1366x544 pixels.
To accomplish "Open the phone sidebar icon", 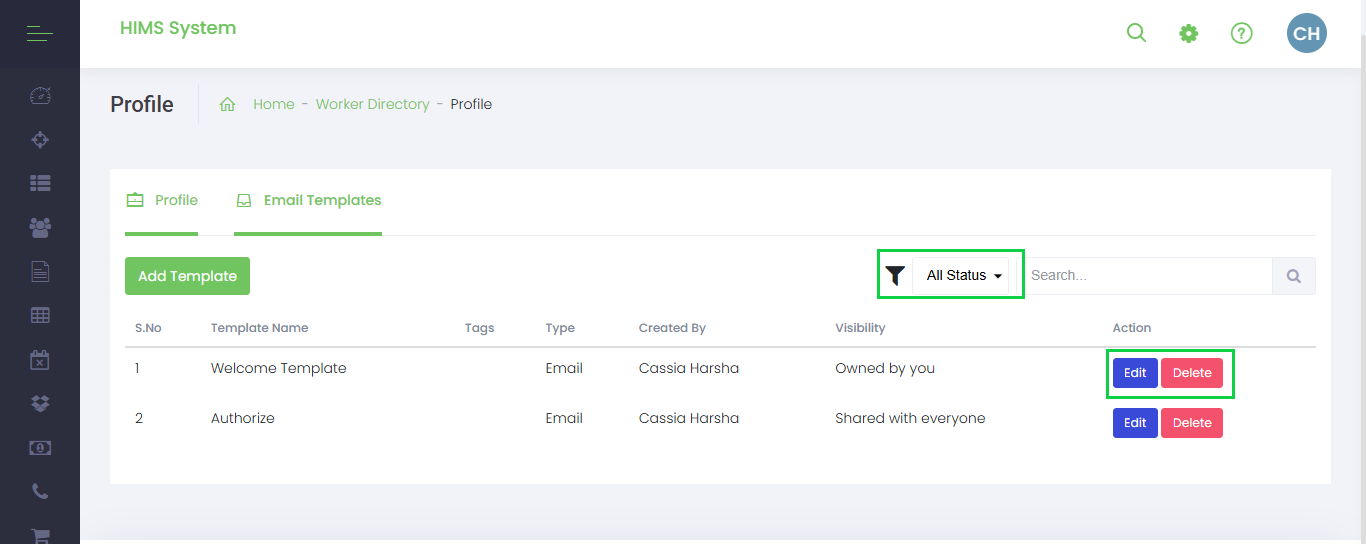I will pos(40,492).
